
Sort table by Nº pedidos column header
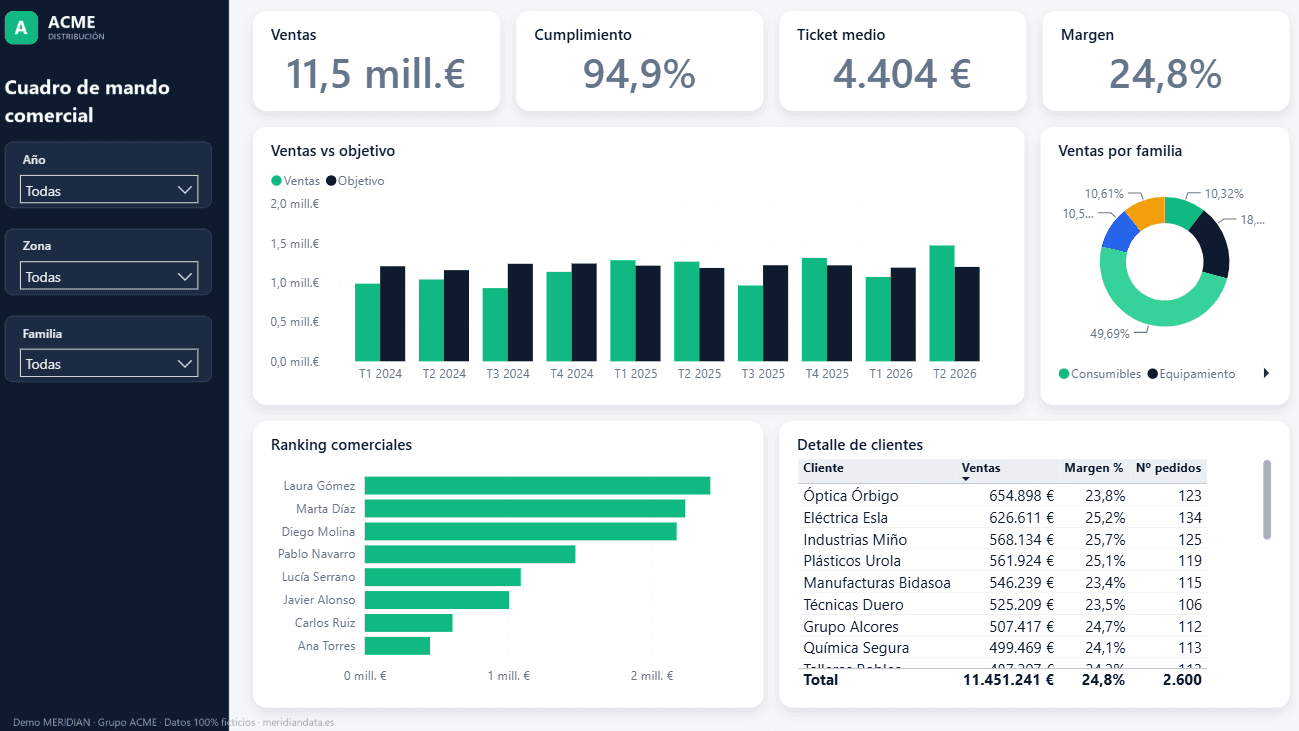[x=1169, y=468]
